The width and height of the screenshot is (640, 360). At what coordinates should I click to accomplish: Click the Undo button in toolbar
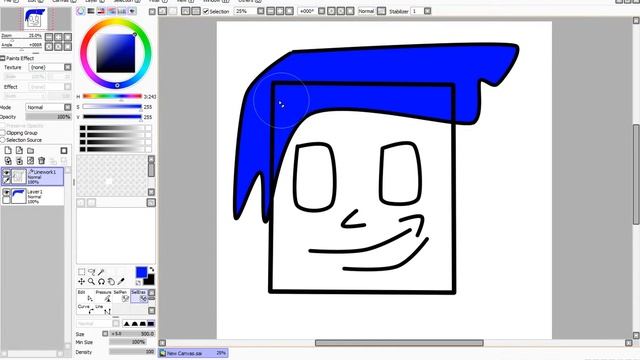tap(162, 11)
